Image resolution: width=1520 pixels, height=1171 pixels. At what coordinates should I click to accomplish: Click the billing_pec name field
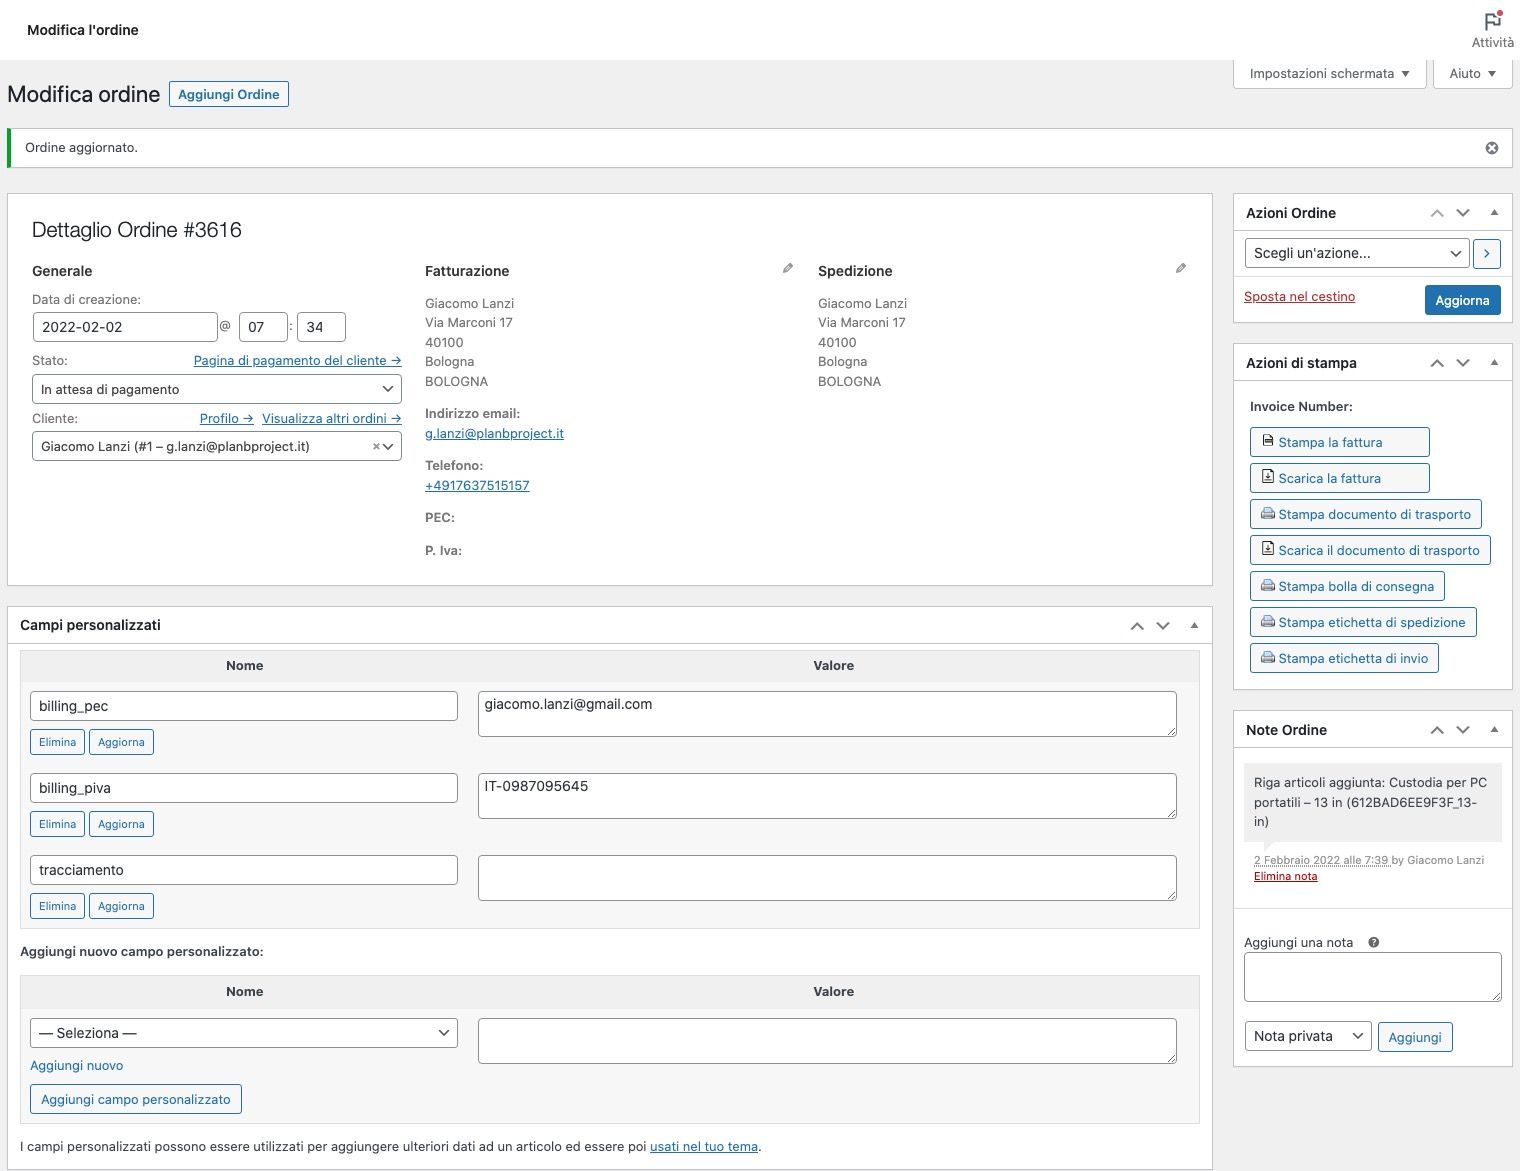(x=244, y=706)
